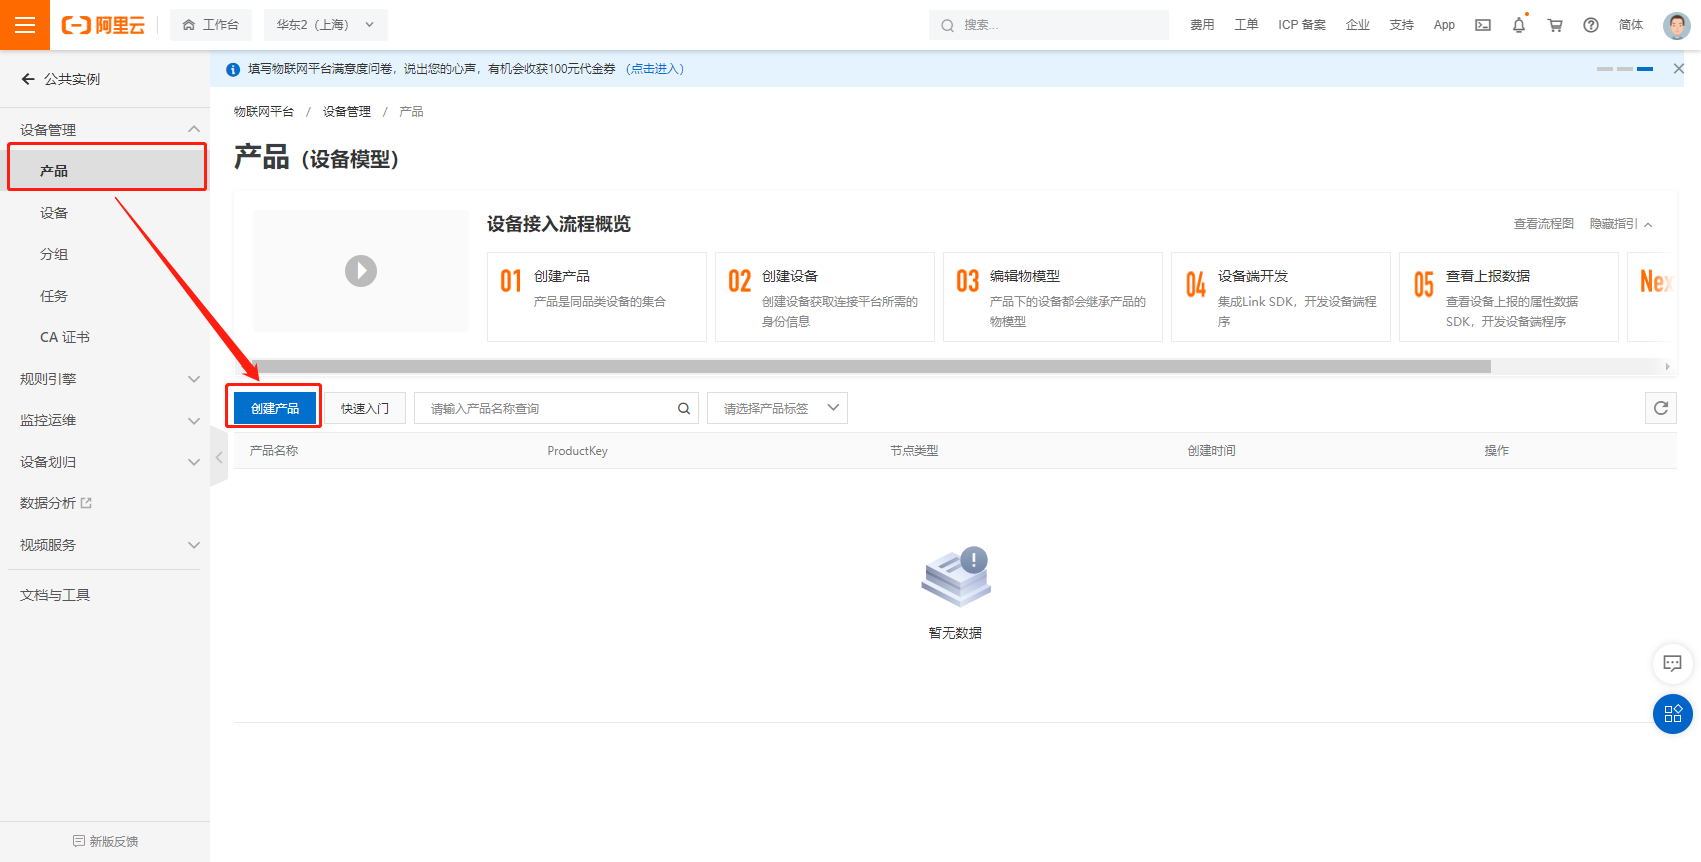This screenshot has height=862, width=1701.
Task: Expand the 视频服务 section
Action: pyautogui.click(x=194, y=545)
